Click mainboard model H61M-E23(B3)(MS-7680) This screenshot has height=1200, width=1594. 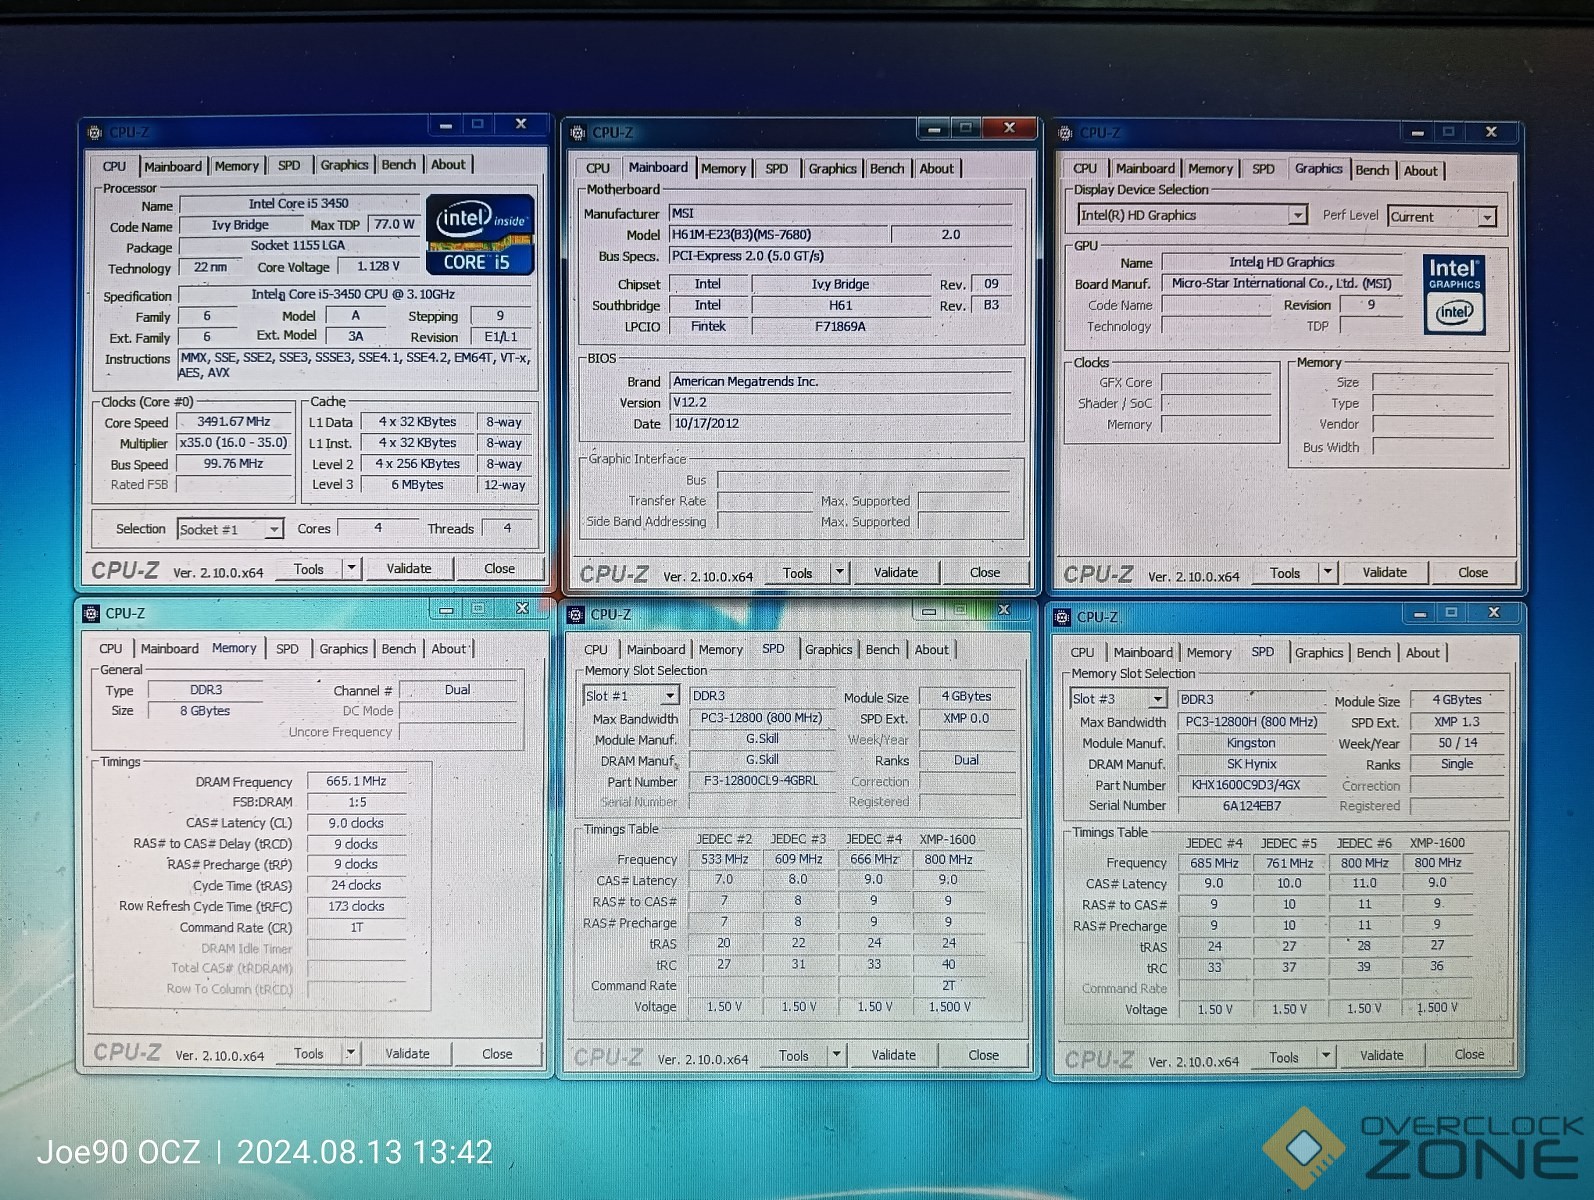coord(777,235)
